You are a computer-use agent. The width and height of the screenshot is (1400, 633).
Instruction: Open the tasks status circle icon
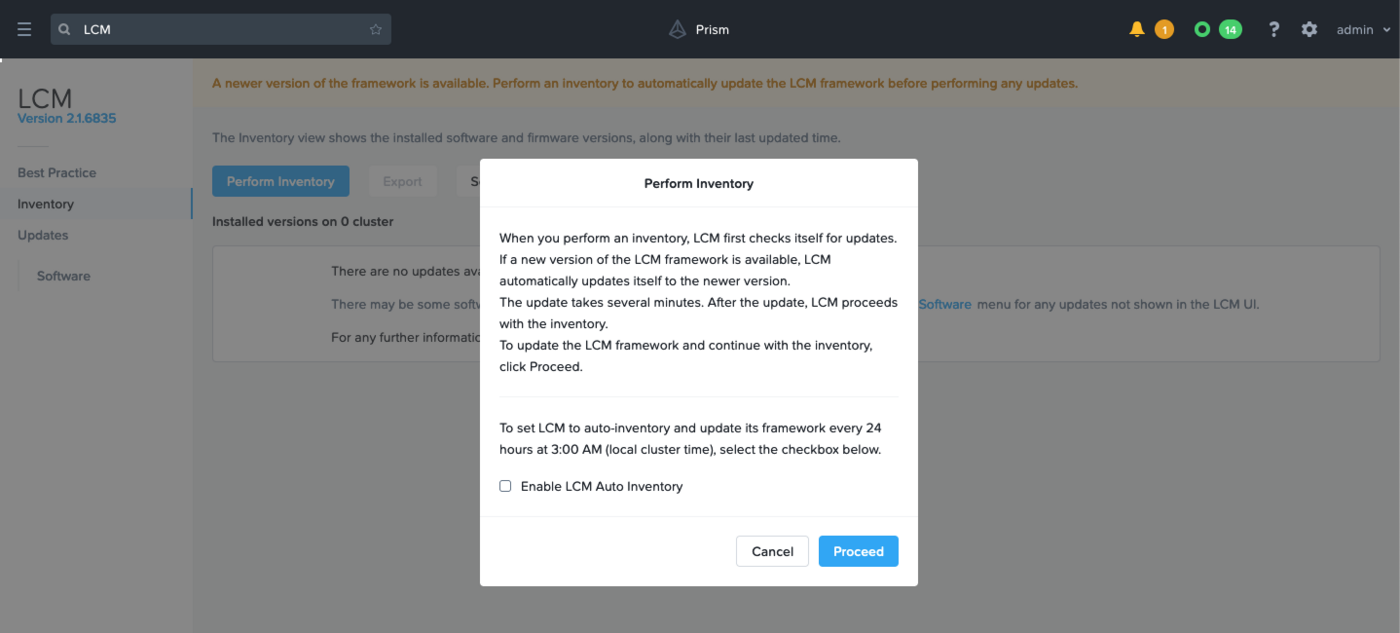tap(1202, 29)
